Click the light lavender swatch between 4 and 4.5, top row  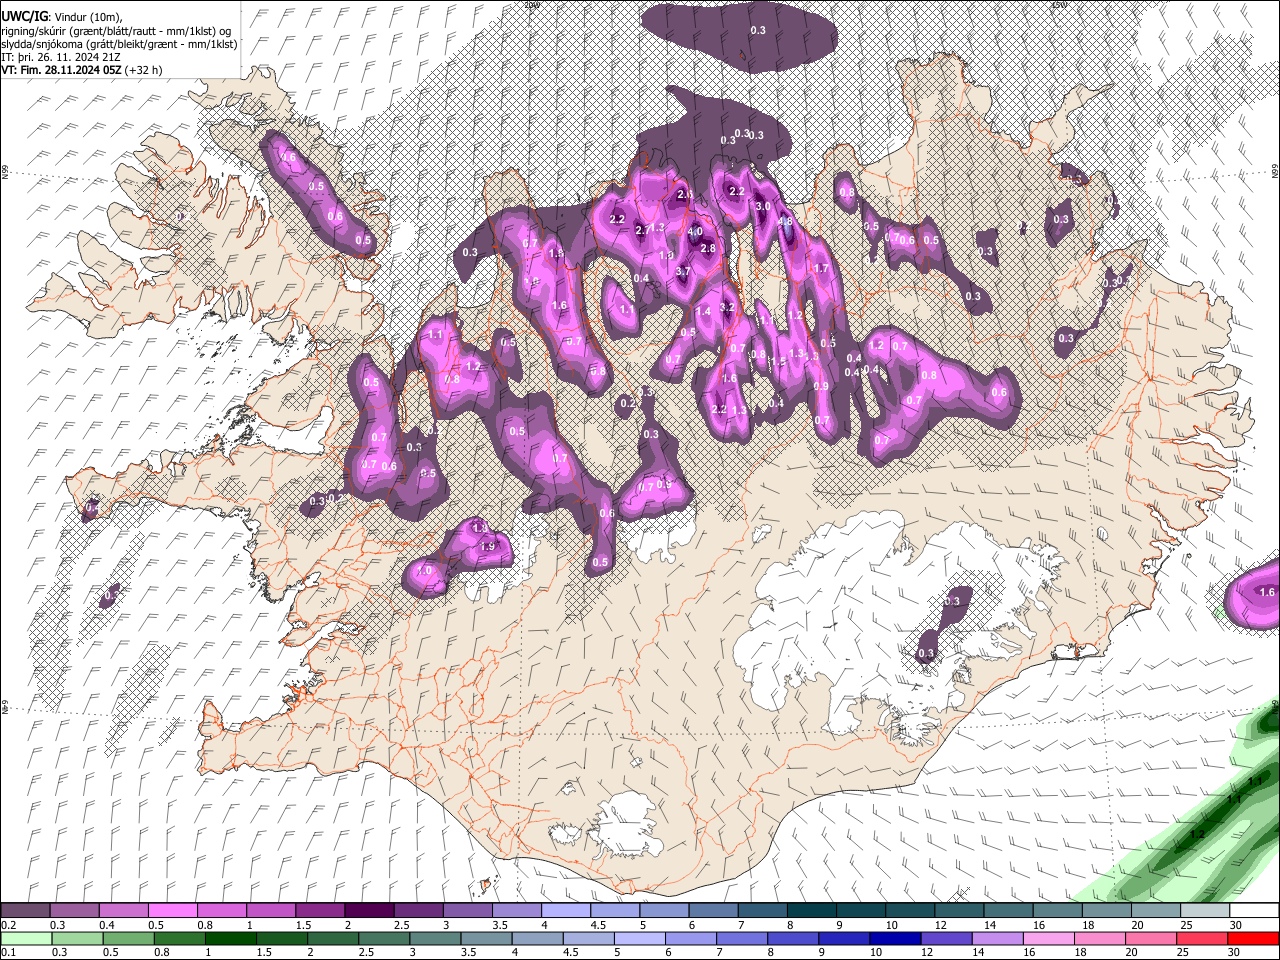click(x=565, y=911)
